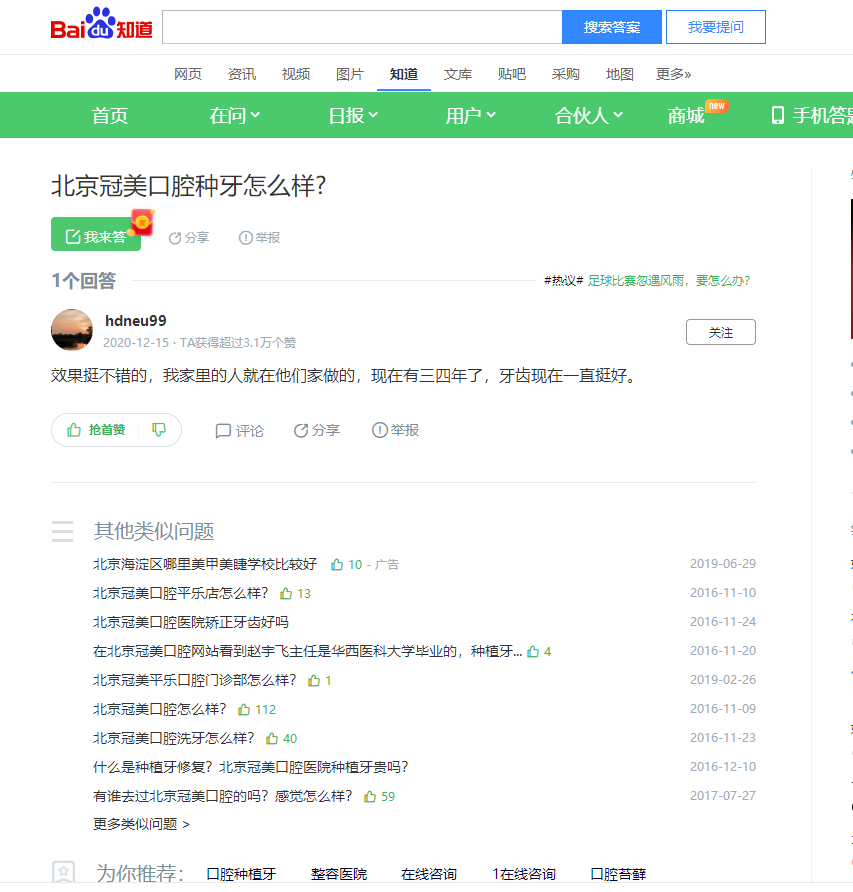Screen dimensions: 853x892
Task: Click the comment bubble icon 评论
Action: pyautogui.click(x=223, y=431)
